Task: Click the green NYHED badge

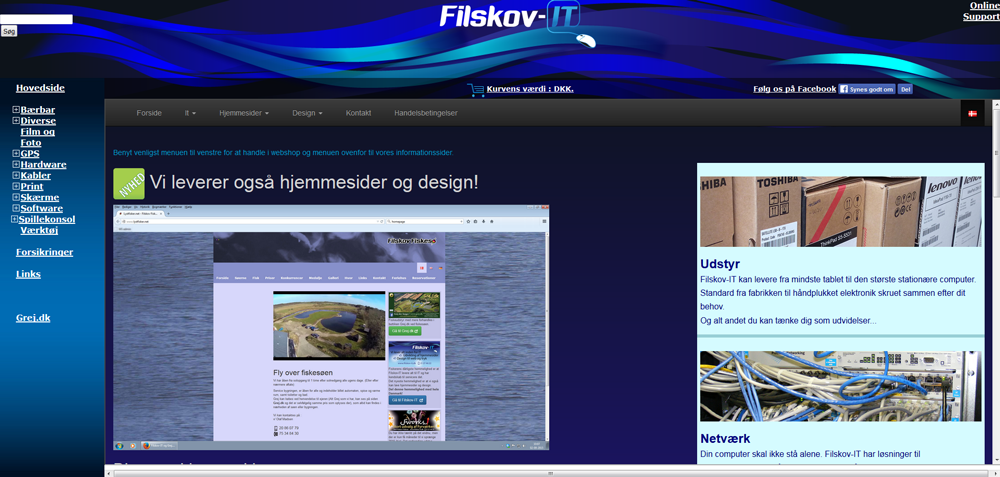Action: (129, 184)
